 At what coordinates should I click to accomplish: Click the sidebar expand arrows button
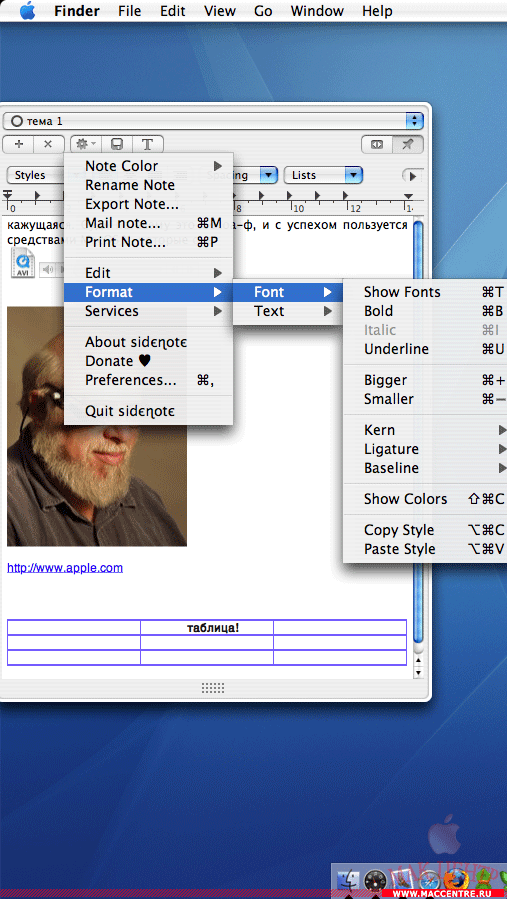tap(377, 144)
